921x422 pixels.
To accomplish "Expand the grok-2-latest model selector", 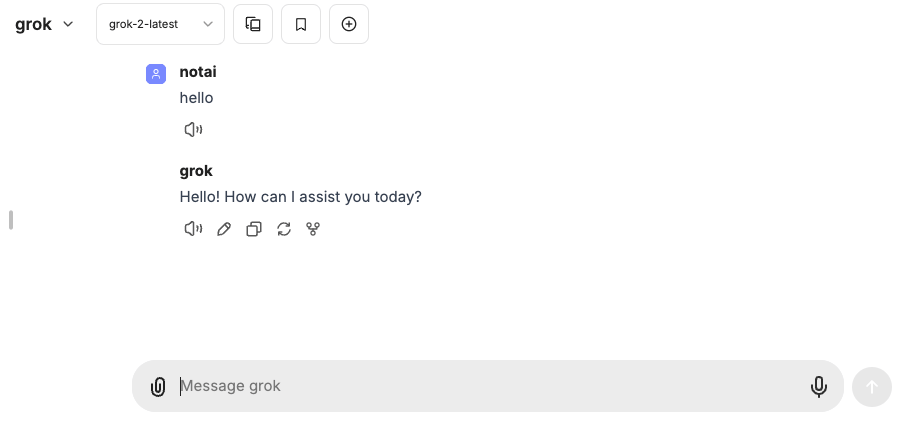I will pyautogui.click(x=160, y=24).
